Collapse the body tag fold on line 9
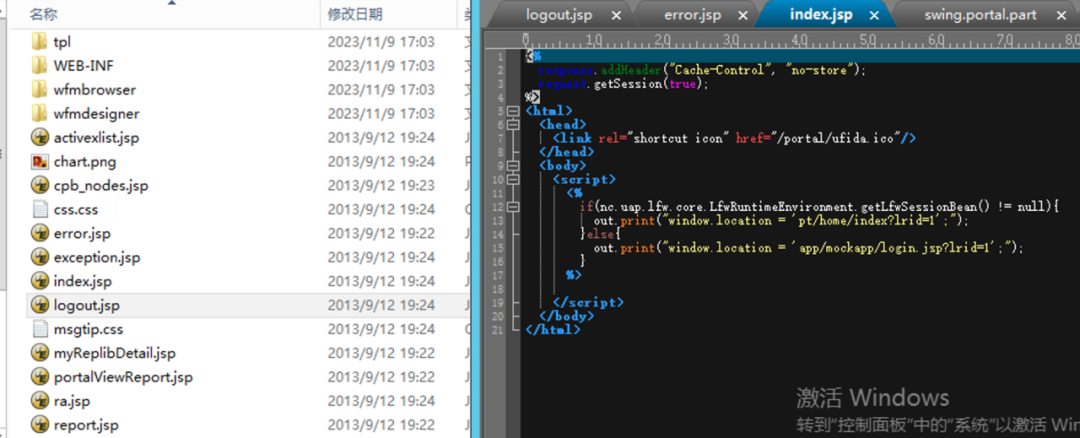 click(511, 166)
